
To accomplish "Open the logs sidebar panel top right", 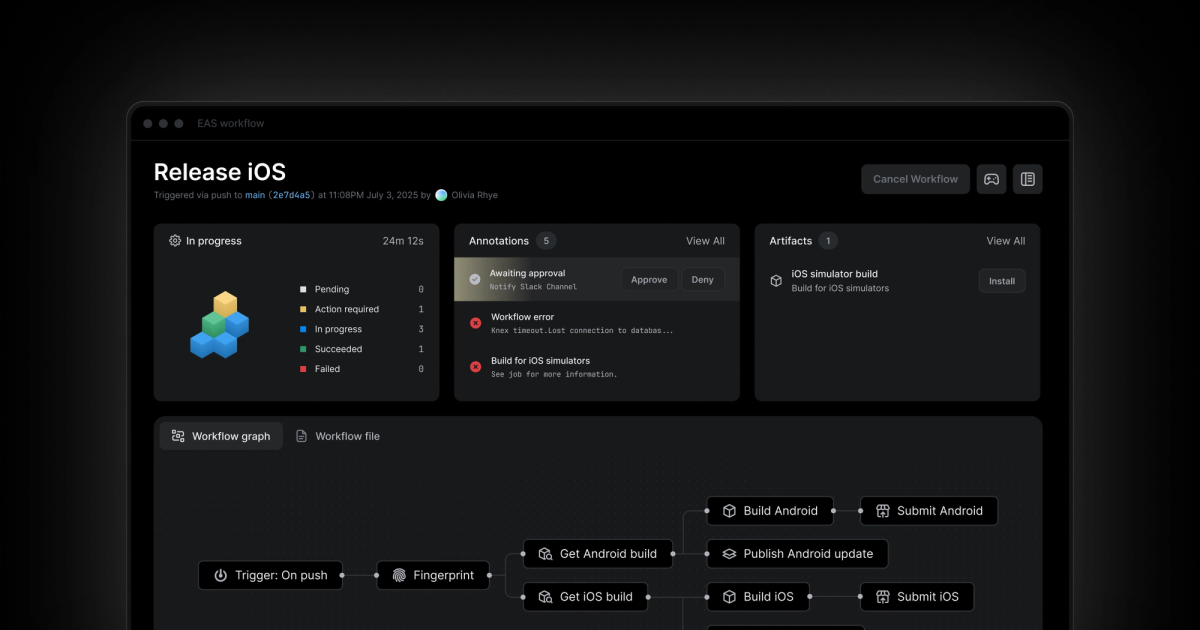I will [1028, 178].
